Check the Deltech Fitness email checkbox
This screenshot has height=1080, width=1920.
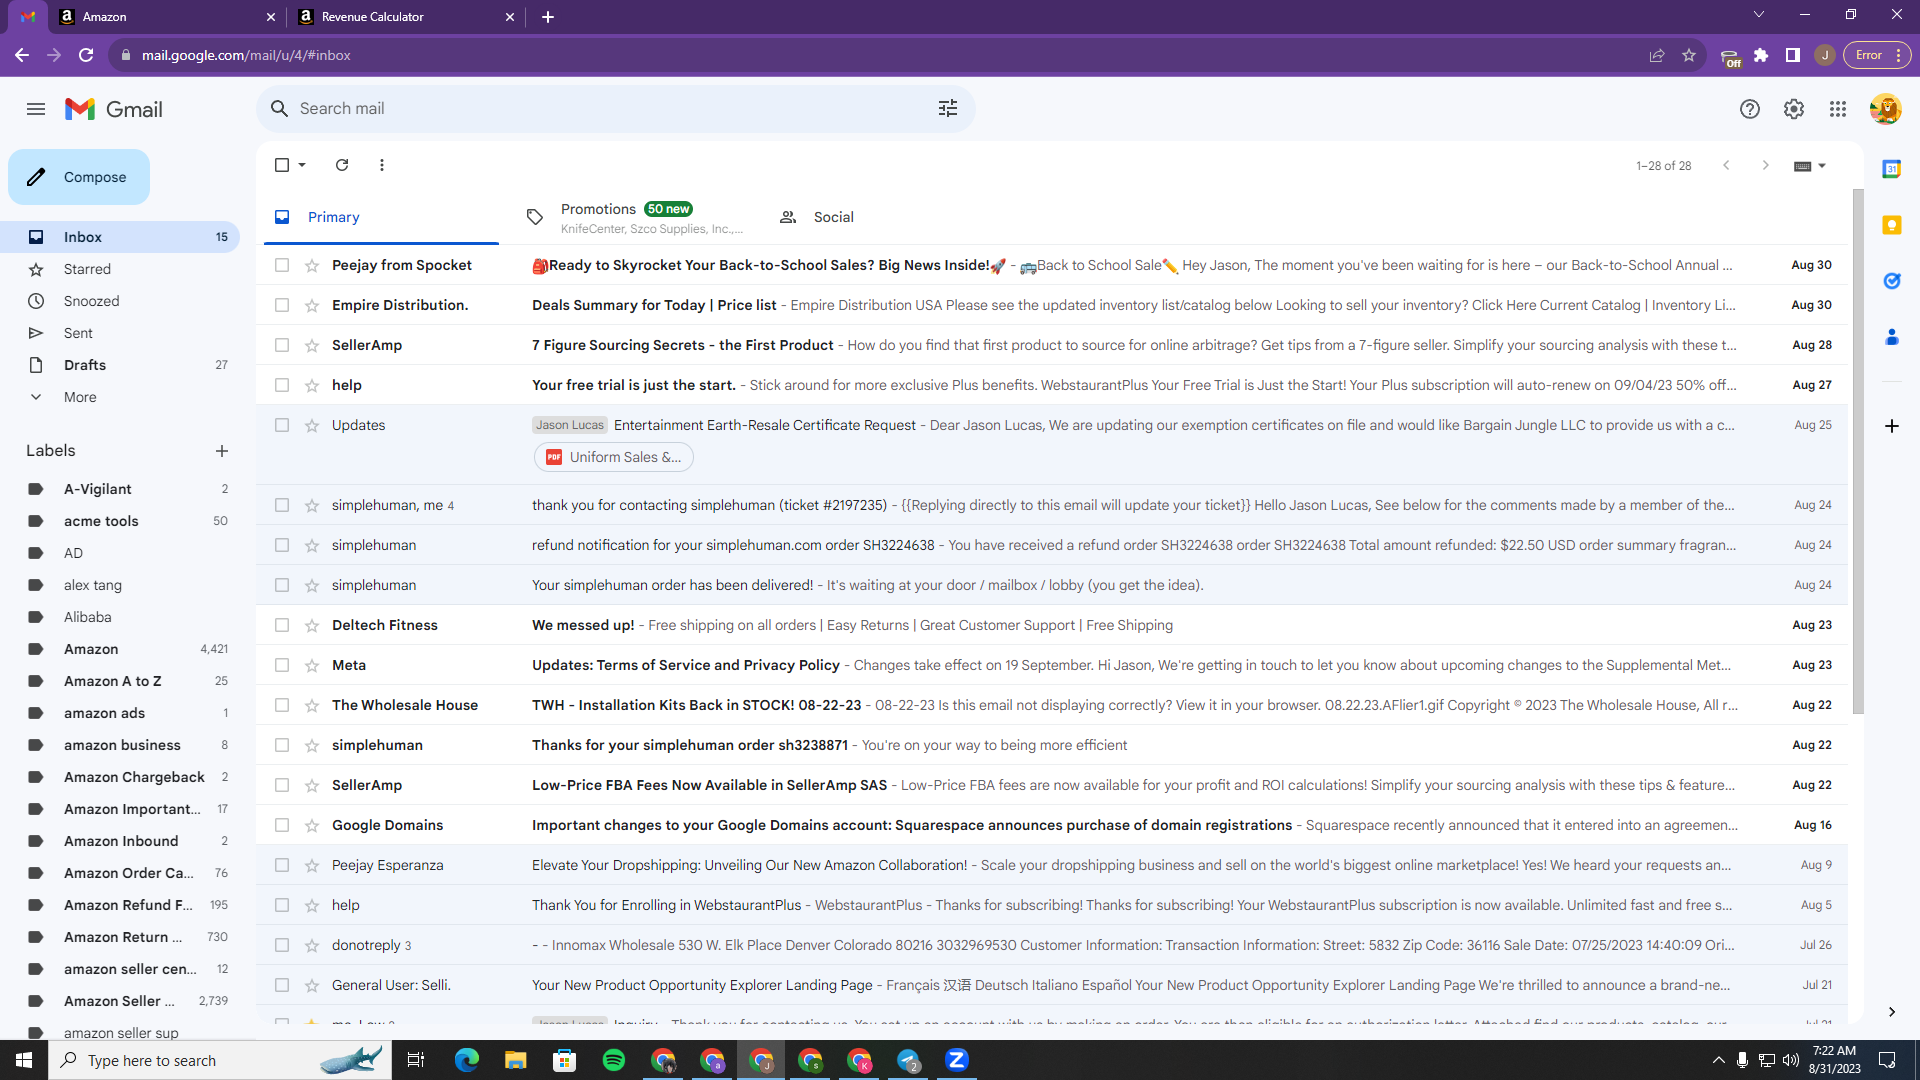pos(282,625)
